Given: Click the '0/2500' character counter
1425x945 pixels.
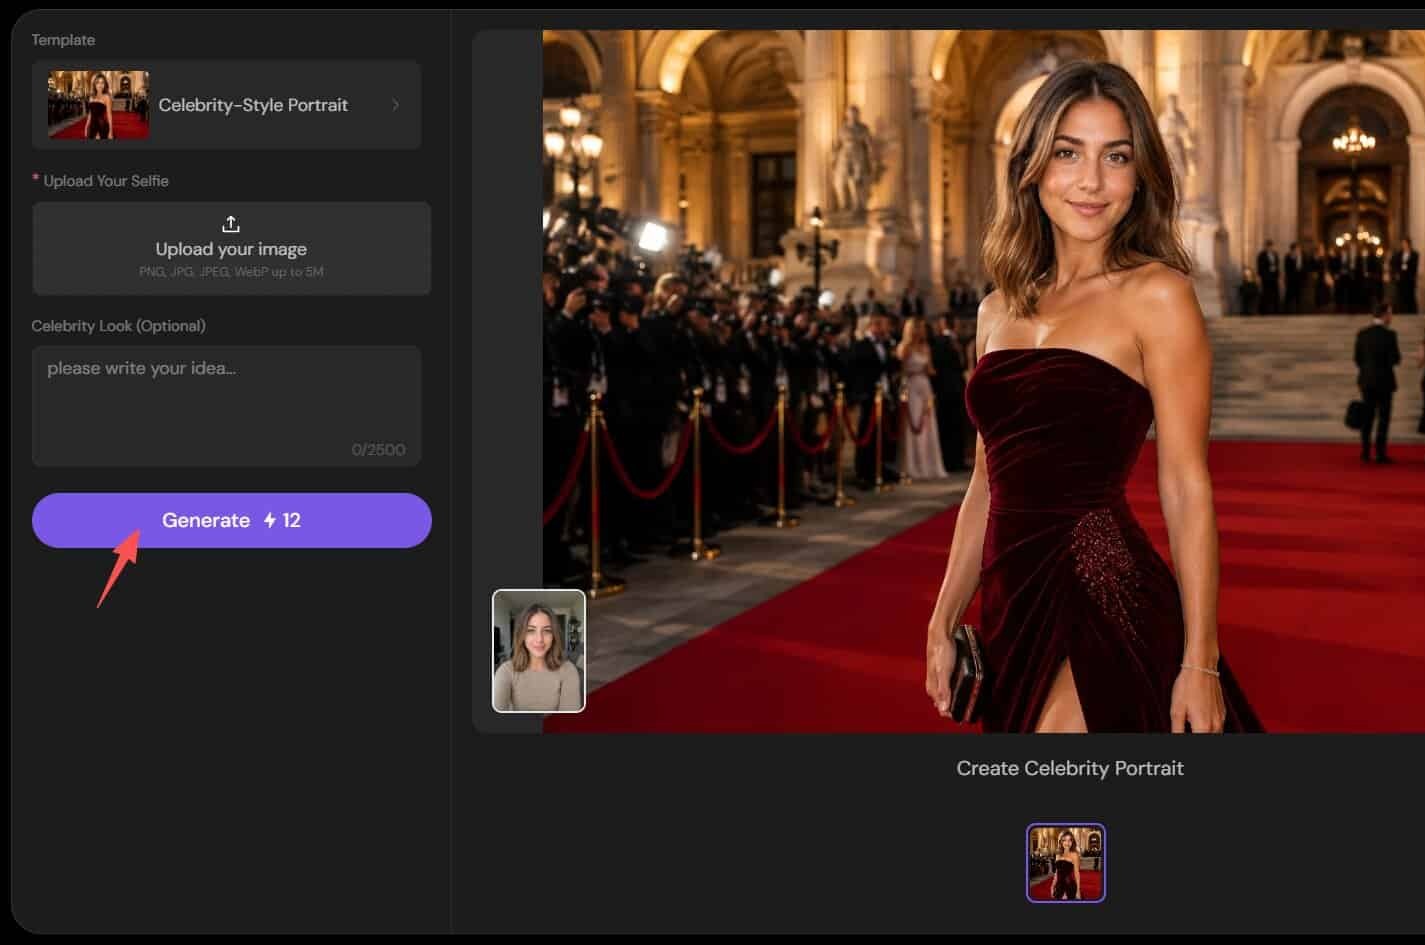Looking at the screenshot, I should [x=378, y=450].
